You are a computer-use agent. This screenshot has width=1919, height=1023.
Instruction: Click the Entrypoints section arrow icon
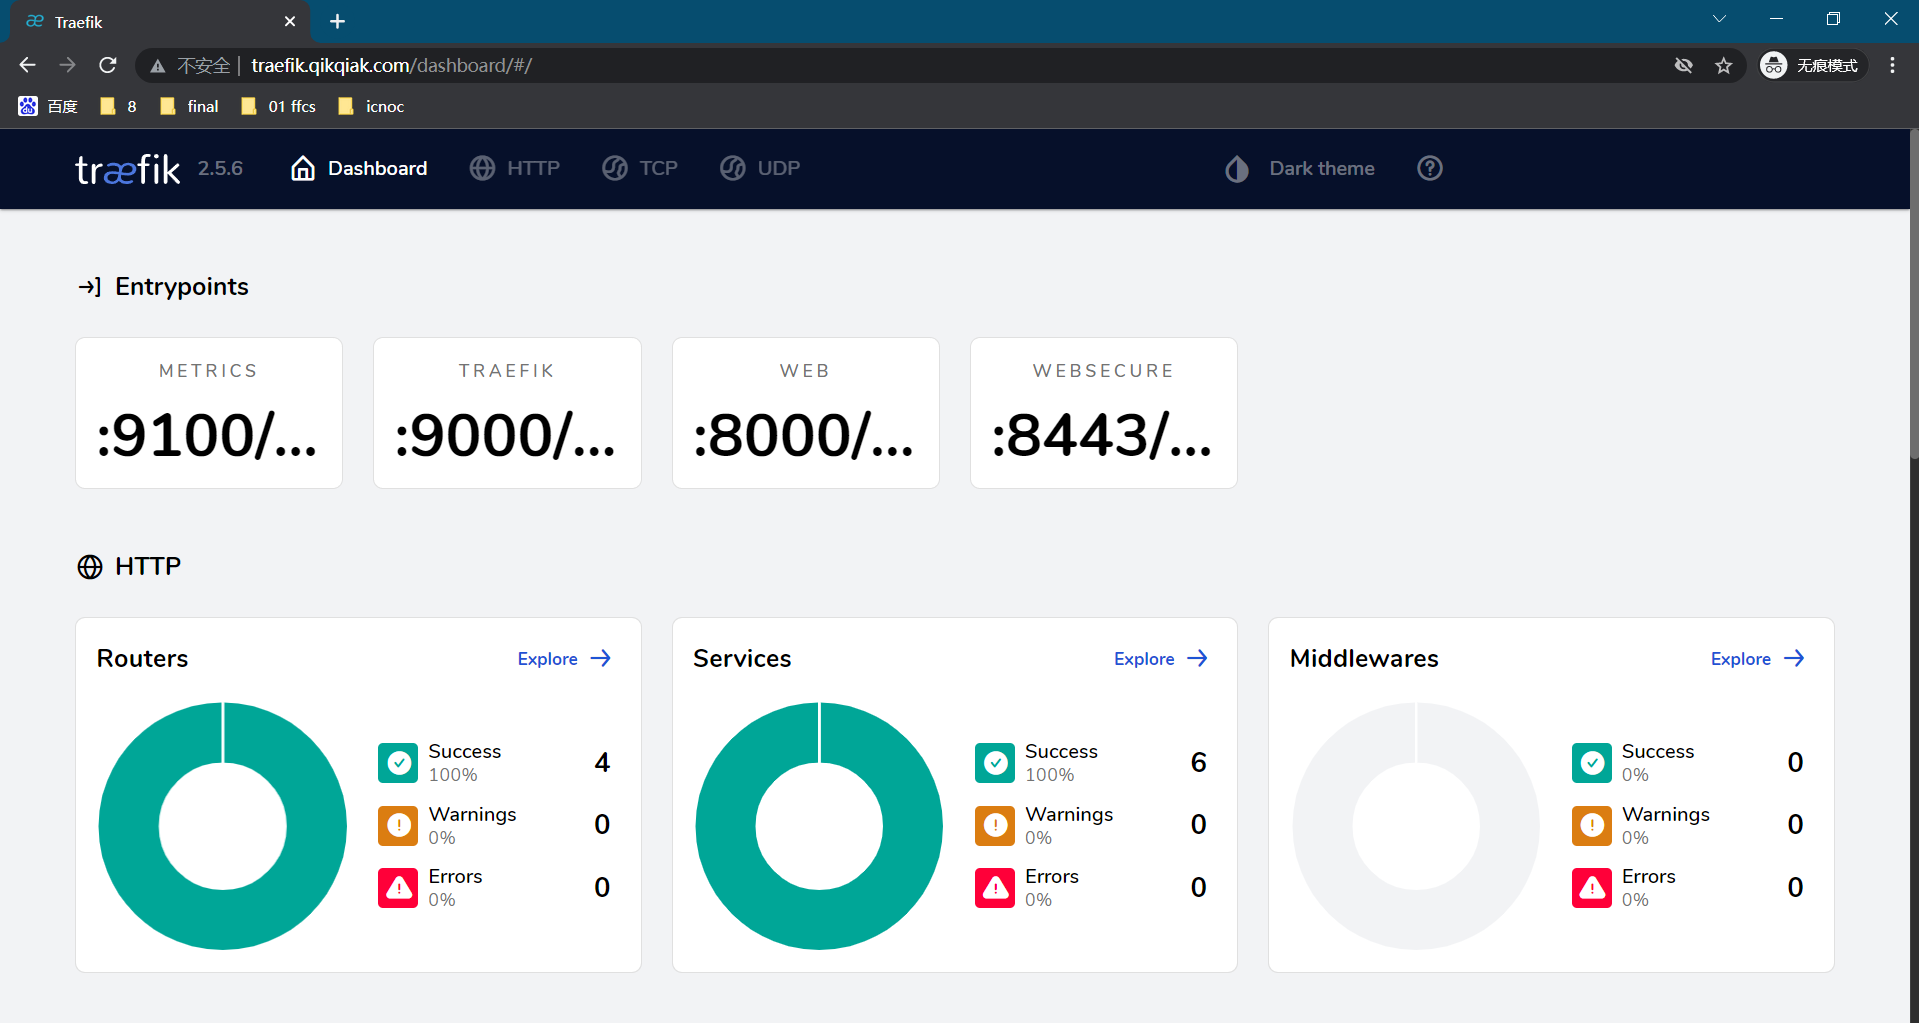click(x=89, y=287)
